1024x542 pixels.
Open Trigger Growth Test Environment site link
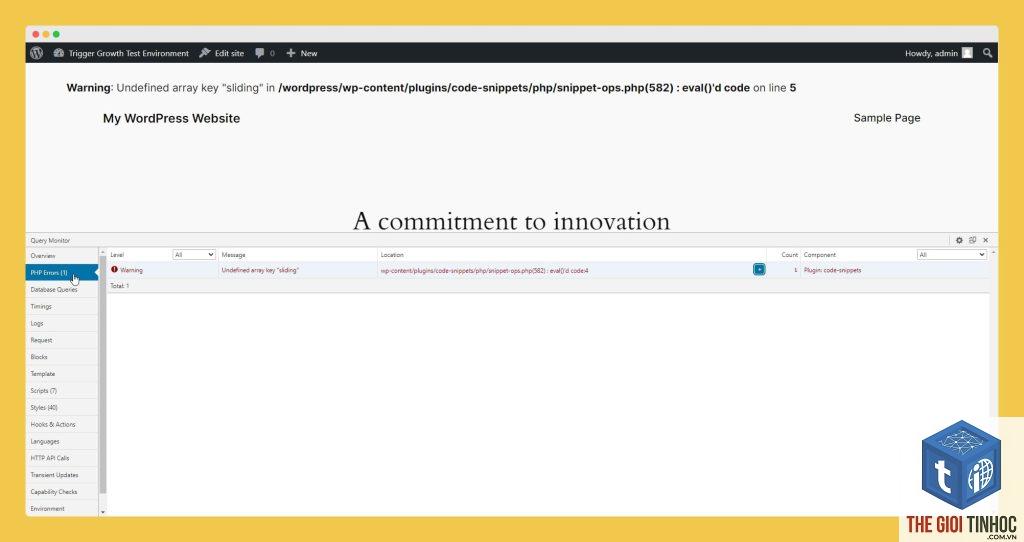(129, 54)
